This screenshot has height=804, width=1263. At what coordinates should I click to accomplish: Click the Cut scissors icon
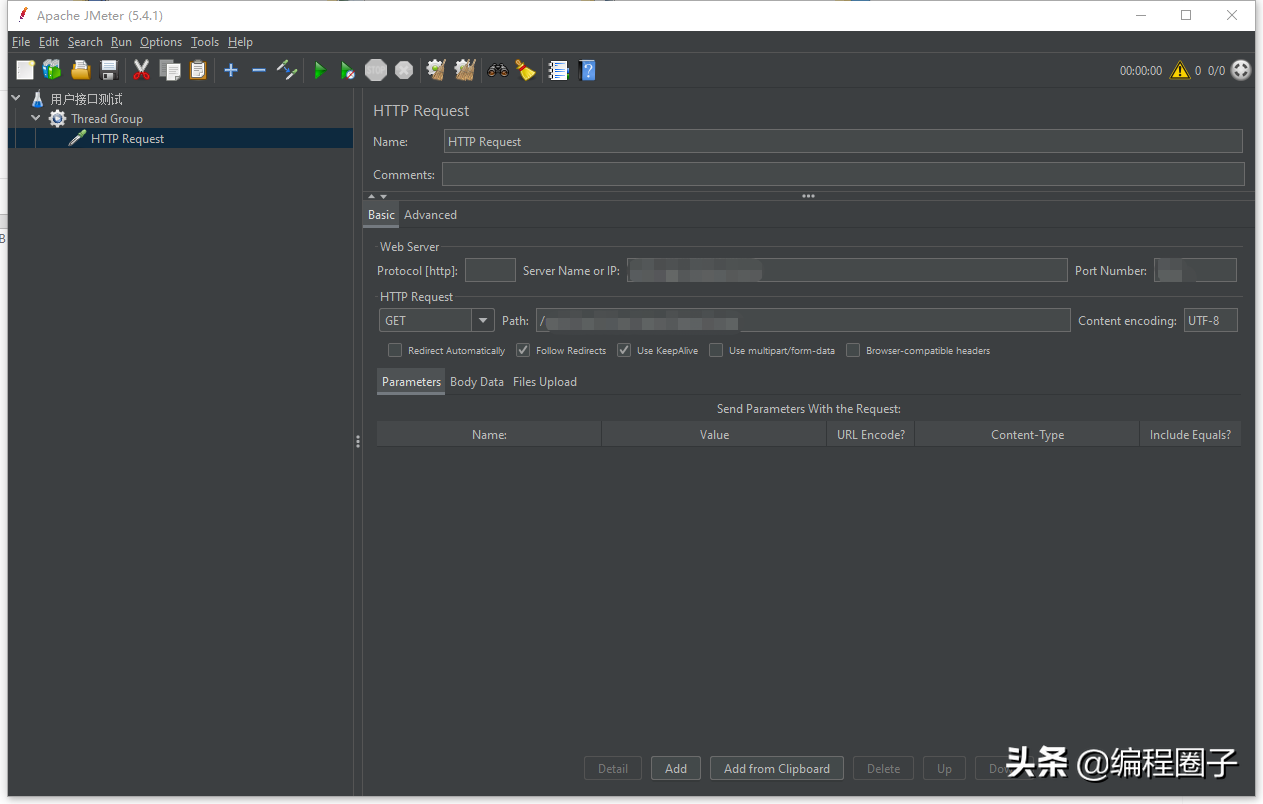tap(141, 70)
